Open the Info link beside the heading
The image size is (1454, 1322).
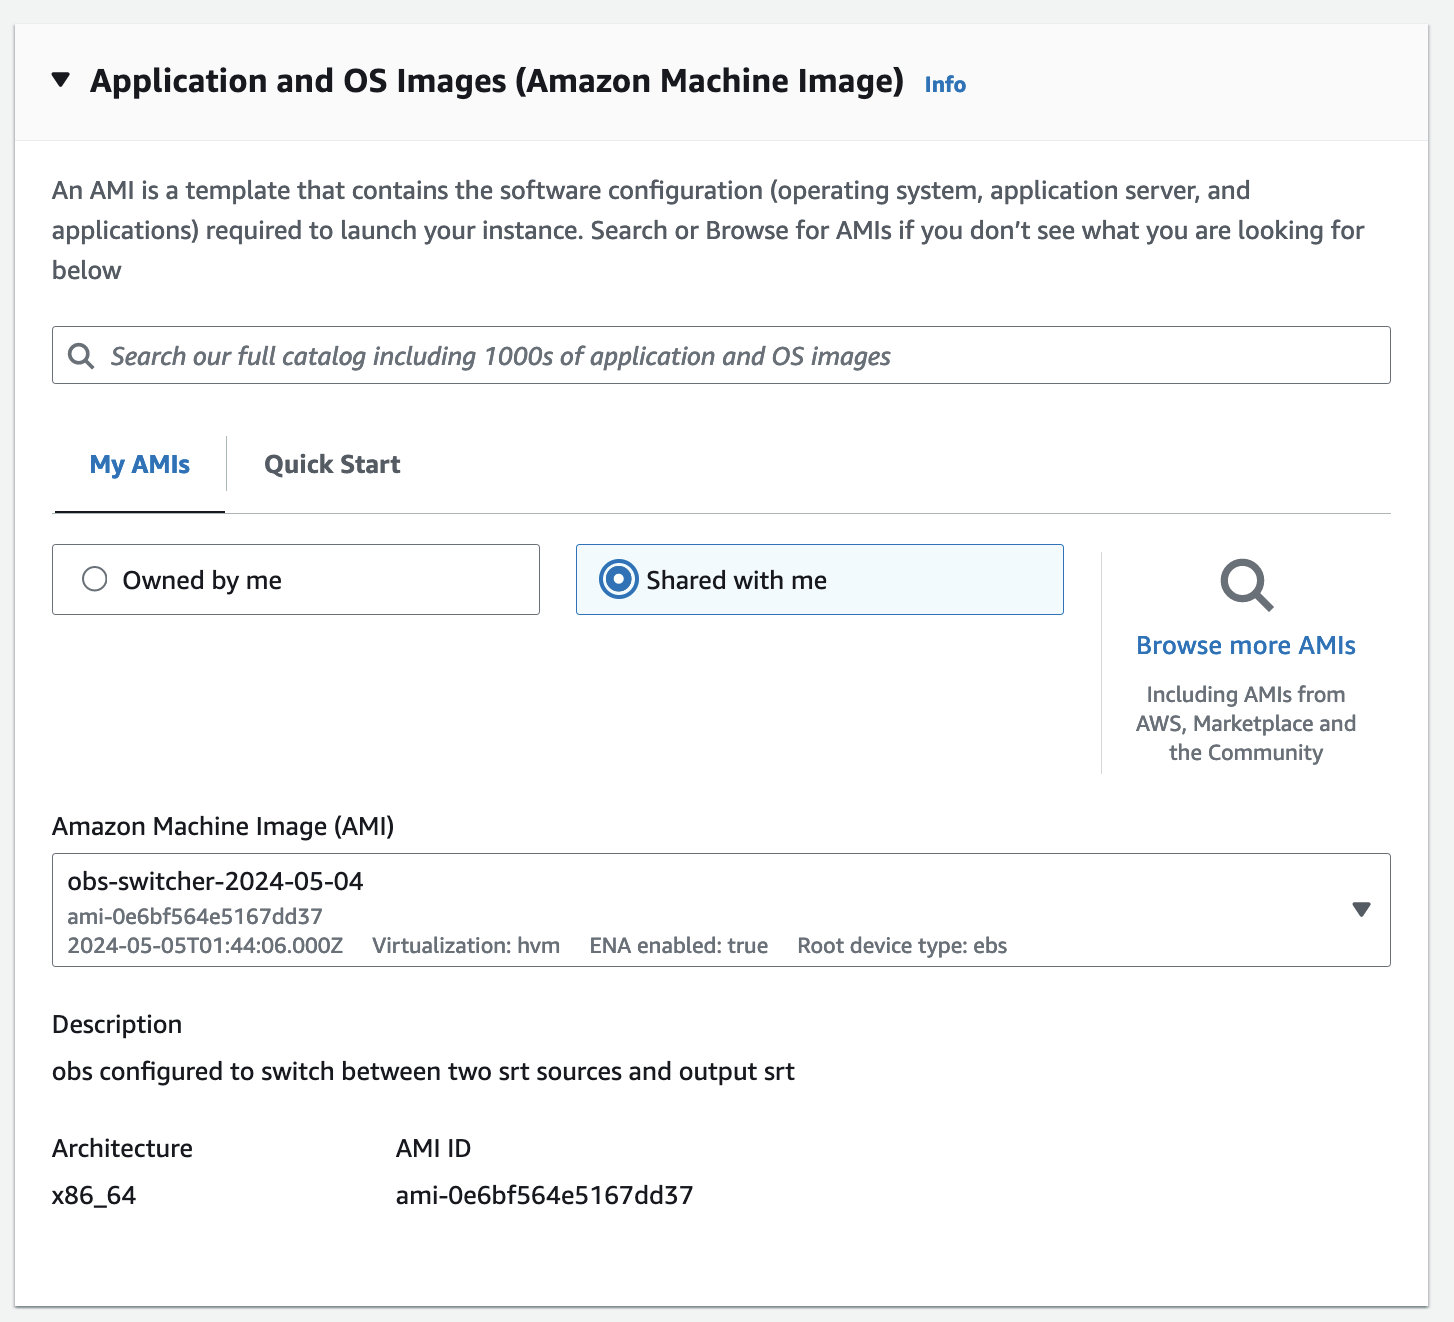point(944,85)
